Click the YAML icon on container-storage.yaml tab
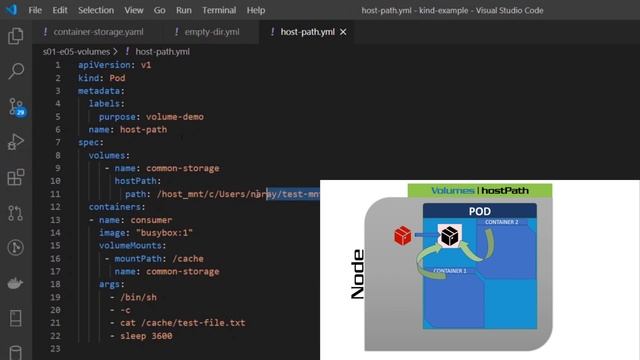The width and height of the screenshot is (640, 360). 45,32
